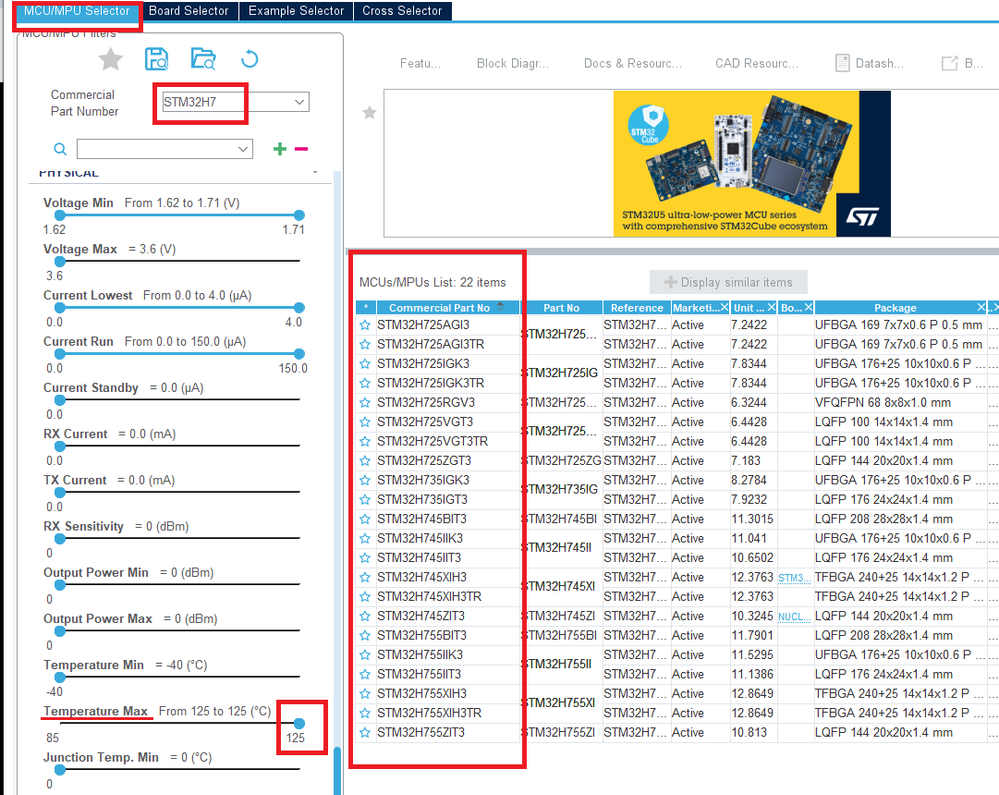Click the Display similar items button
Viewport: 999px width, 795px height.
pos(728,282)
